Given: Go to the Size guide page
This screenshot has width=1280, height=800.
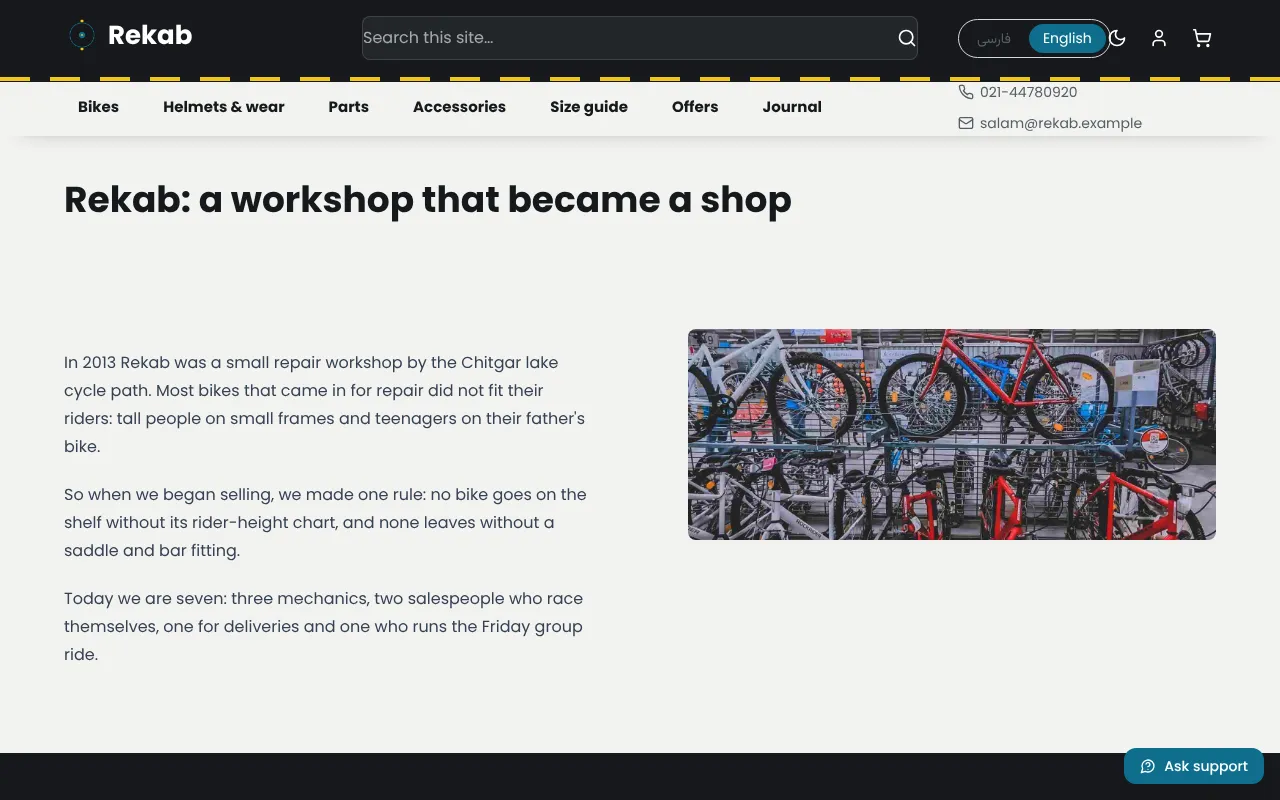Looking at the screenshot, I should tap(589, 107).
